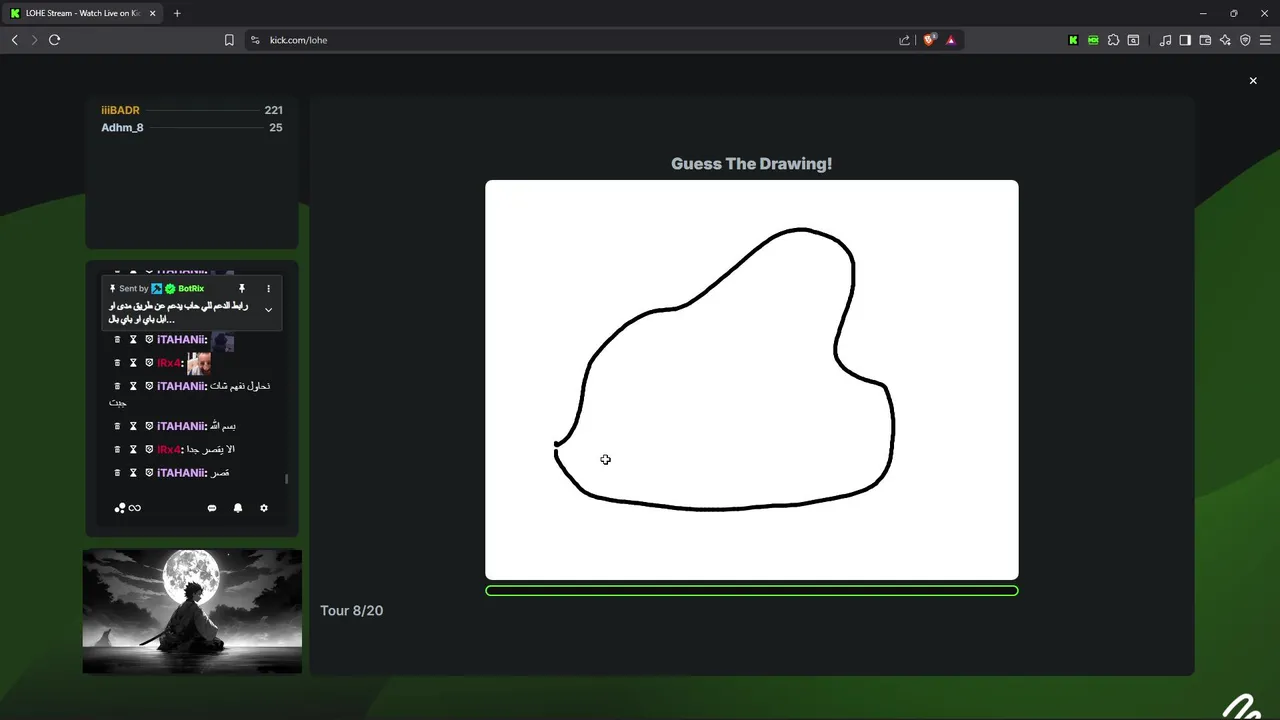
Task: Click the Guess The Drawing! heading
Action: (x=751, y=164)
